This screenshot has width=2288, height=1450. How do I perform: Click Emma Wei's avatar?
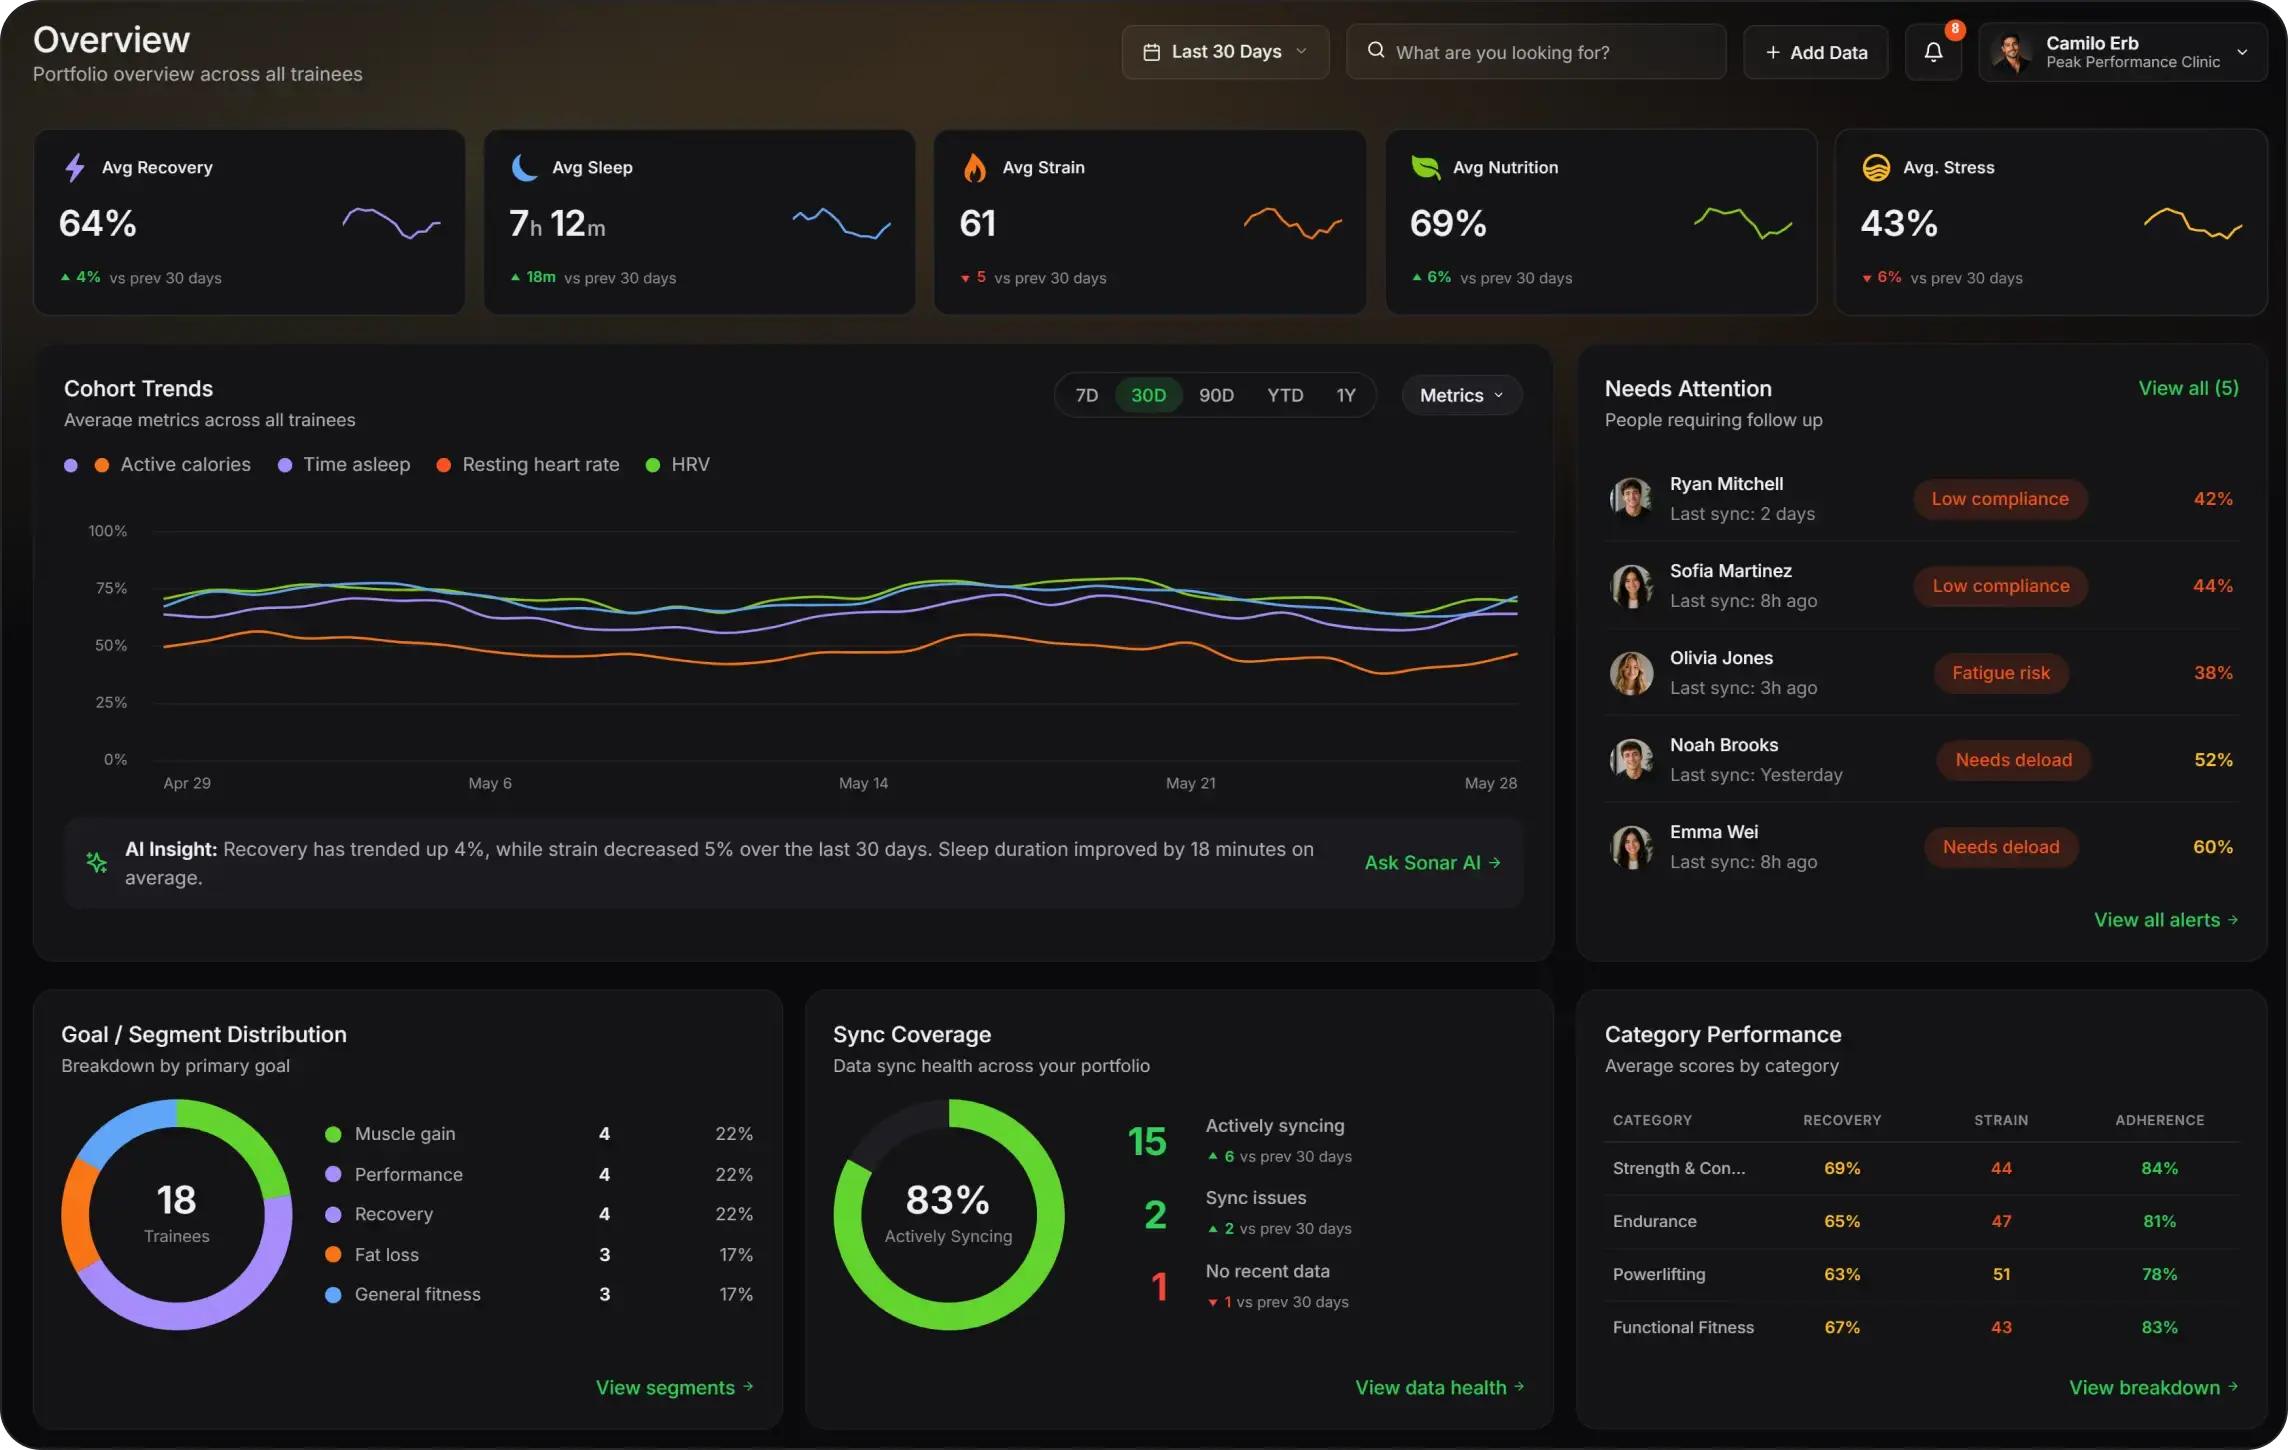pos(1631,846)
